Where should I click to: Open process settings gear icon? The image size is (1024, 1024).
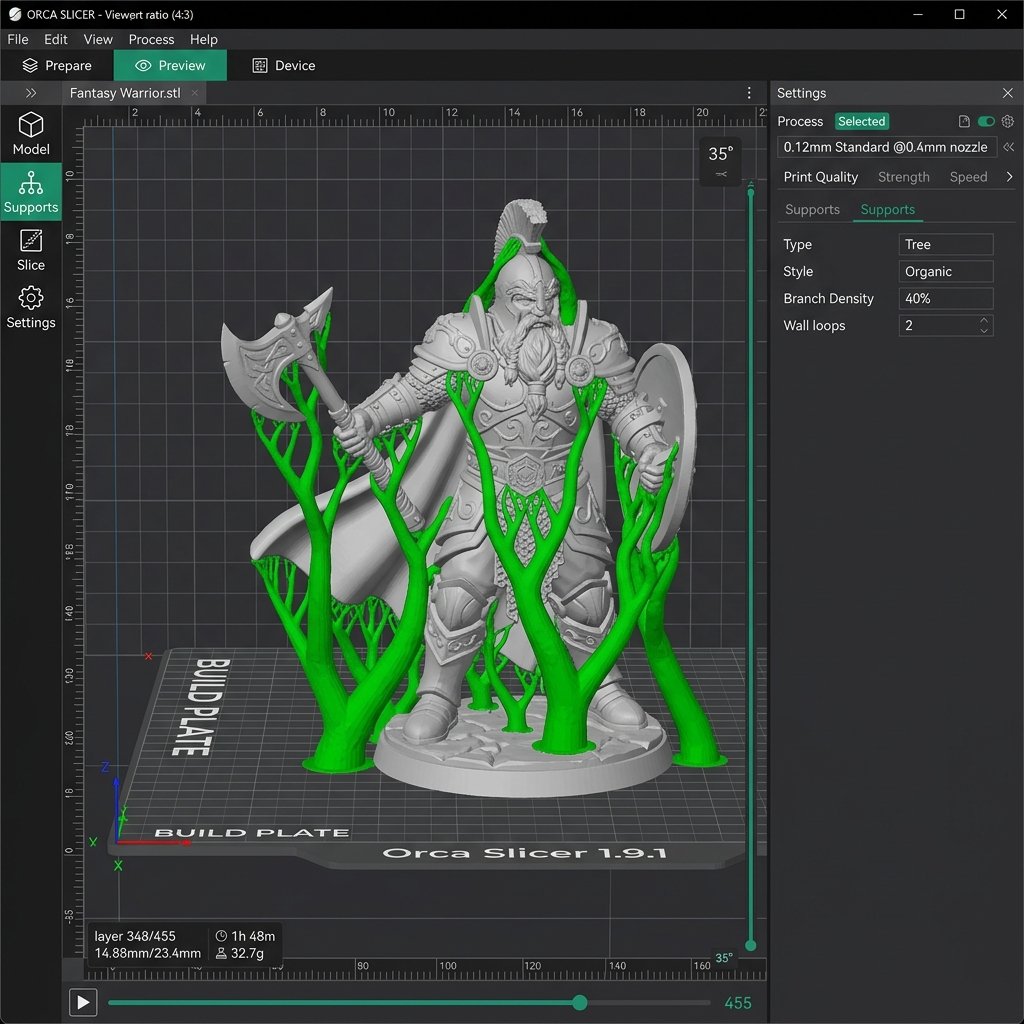point(1008,121)
